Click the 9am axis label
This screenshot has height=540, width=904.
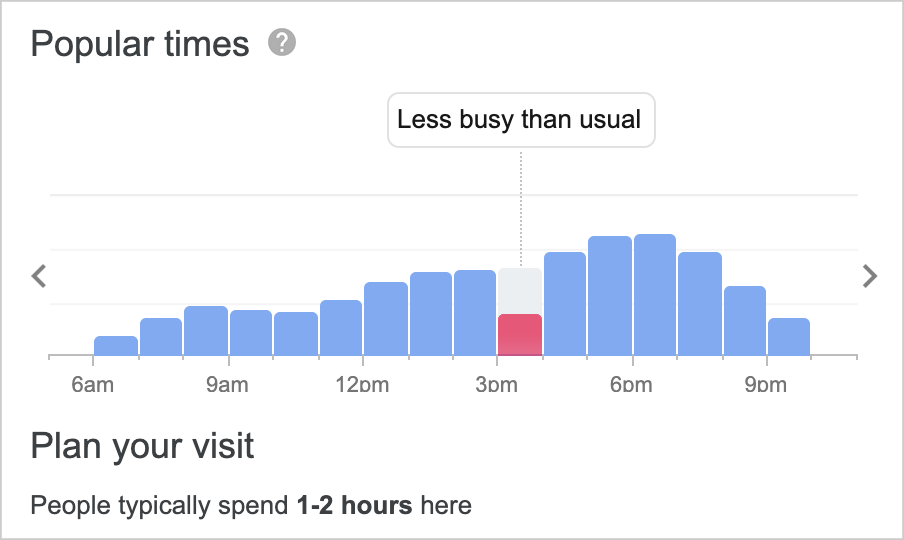pos(227,384)
